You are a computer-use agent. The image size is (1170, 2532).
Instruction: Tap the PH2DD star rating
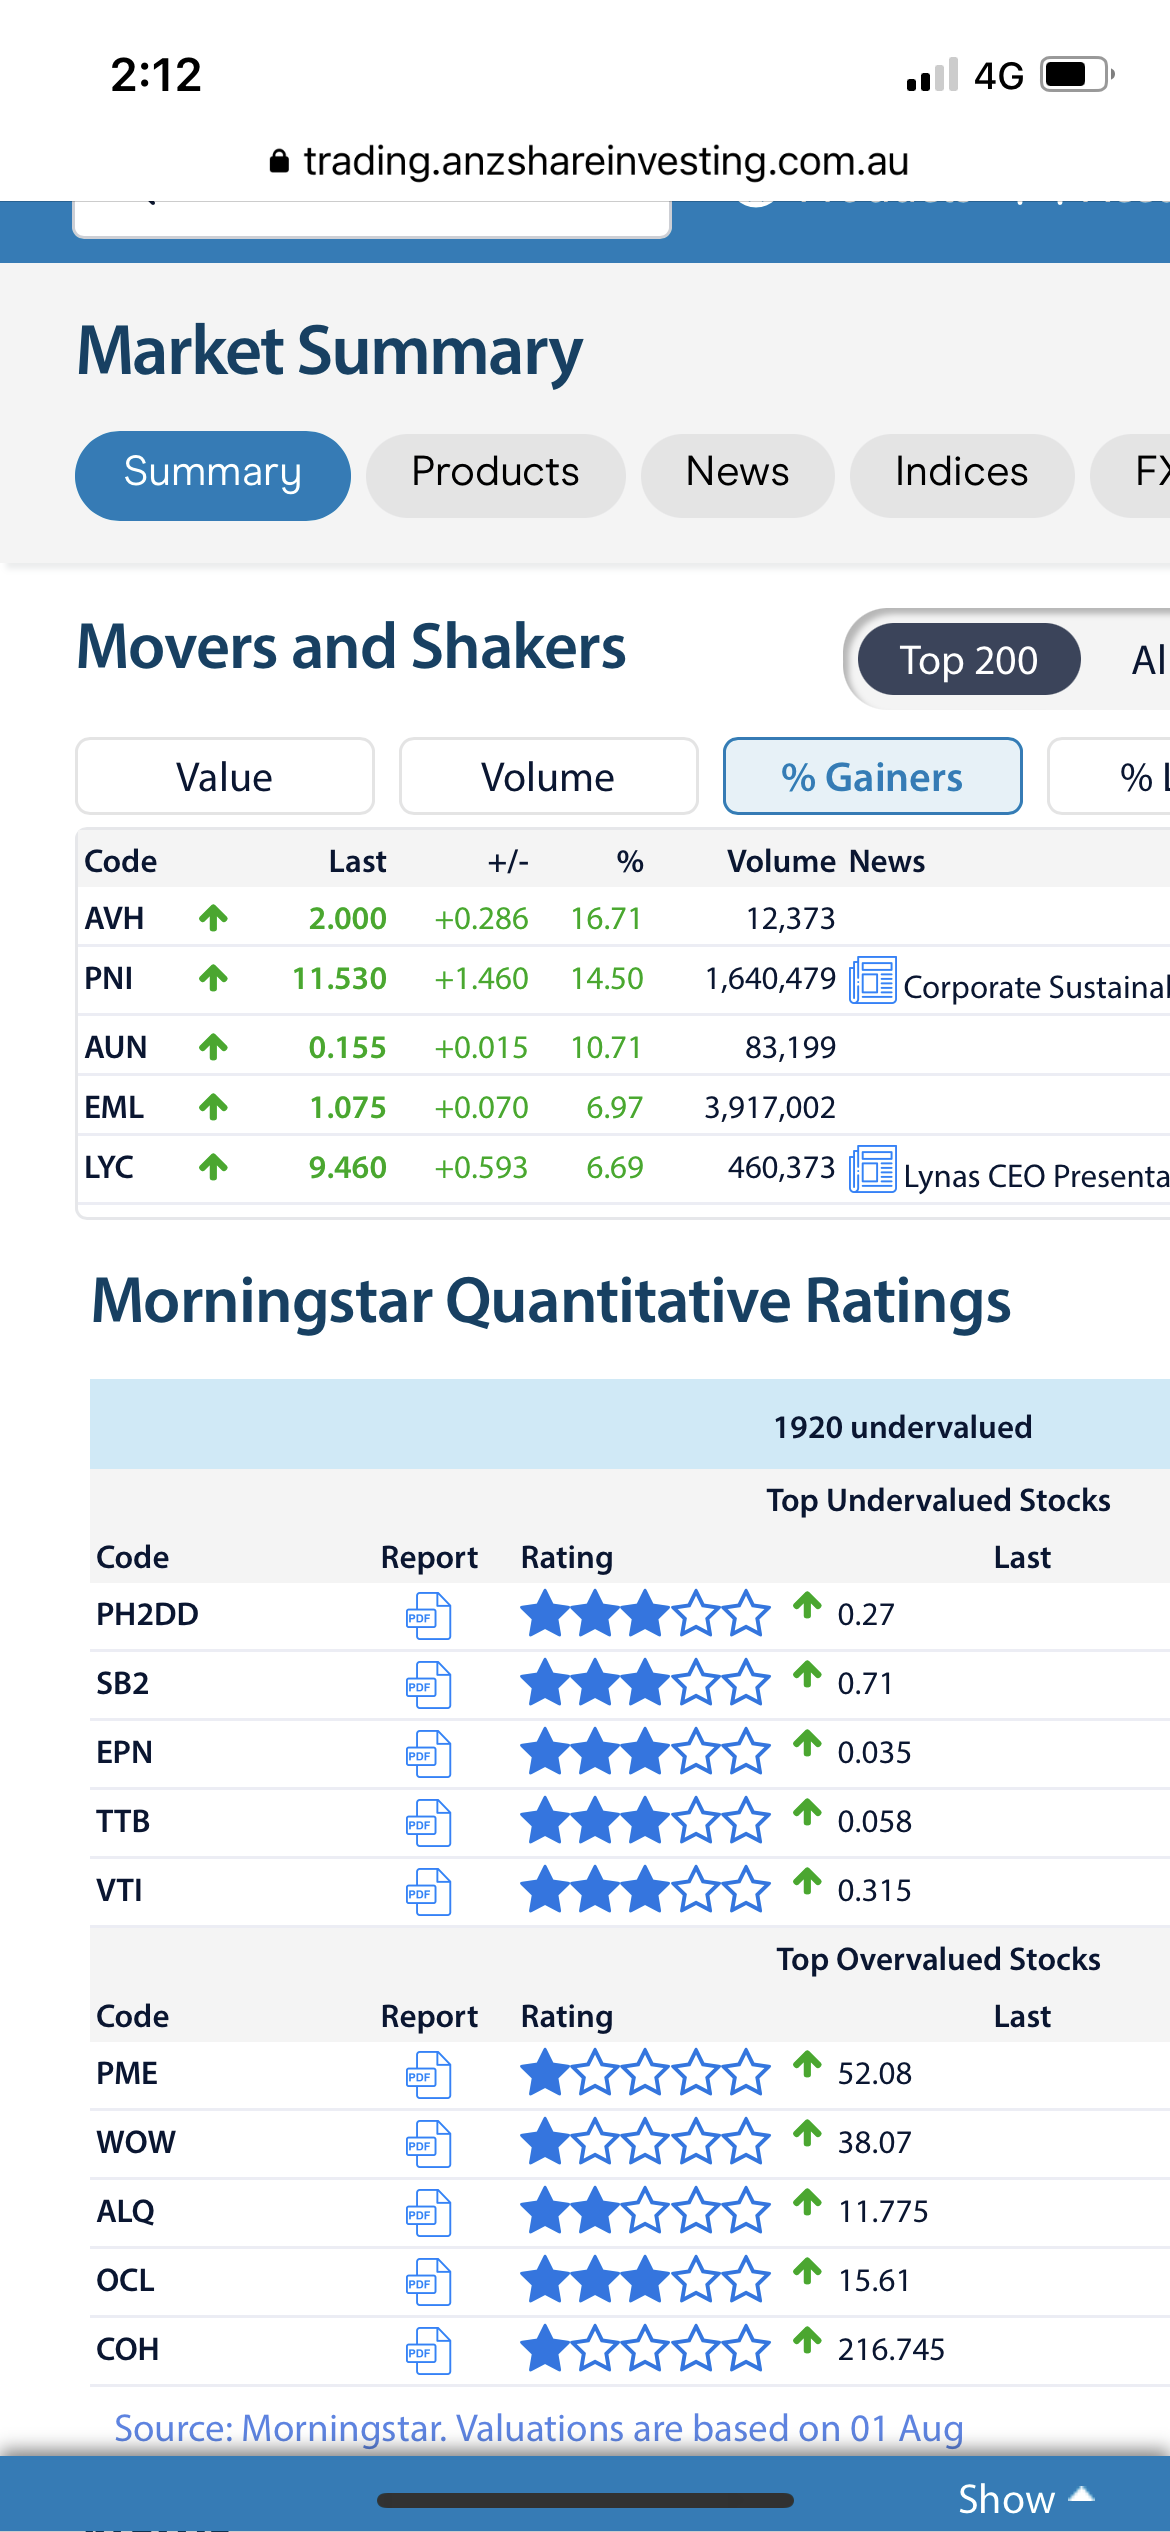coord(645,1613)
